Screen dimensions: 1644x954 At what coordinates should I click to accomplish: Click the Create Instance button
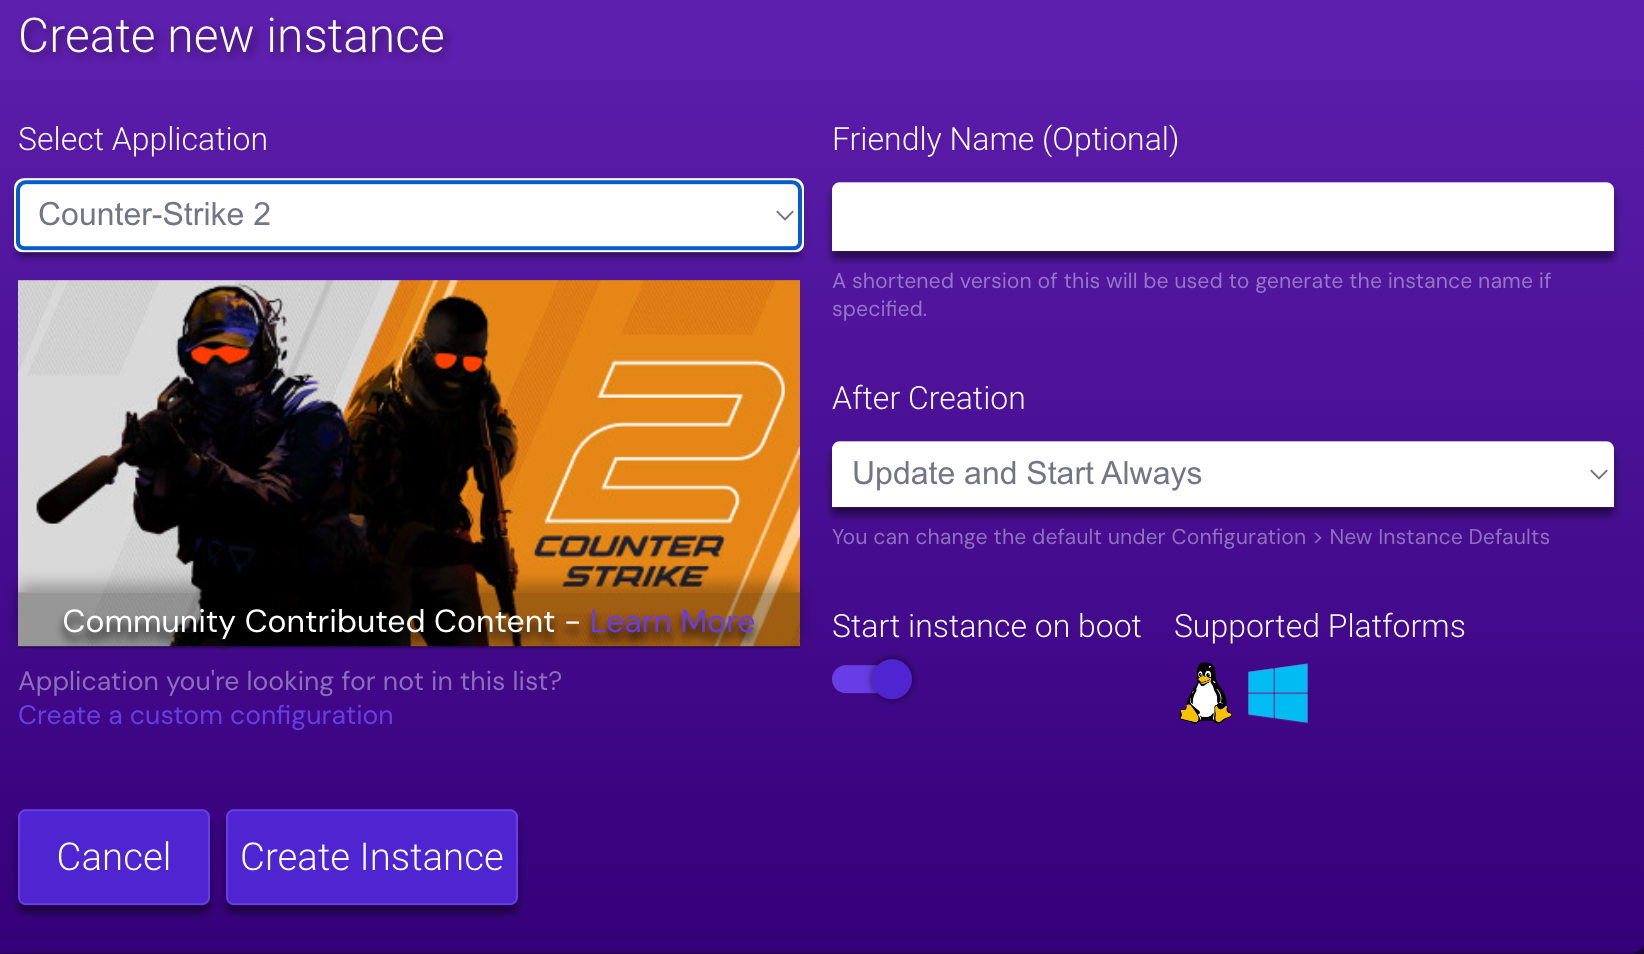coord(371,856)
